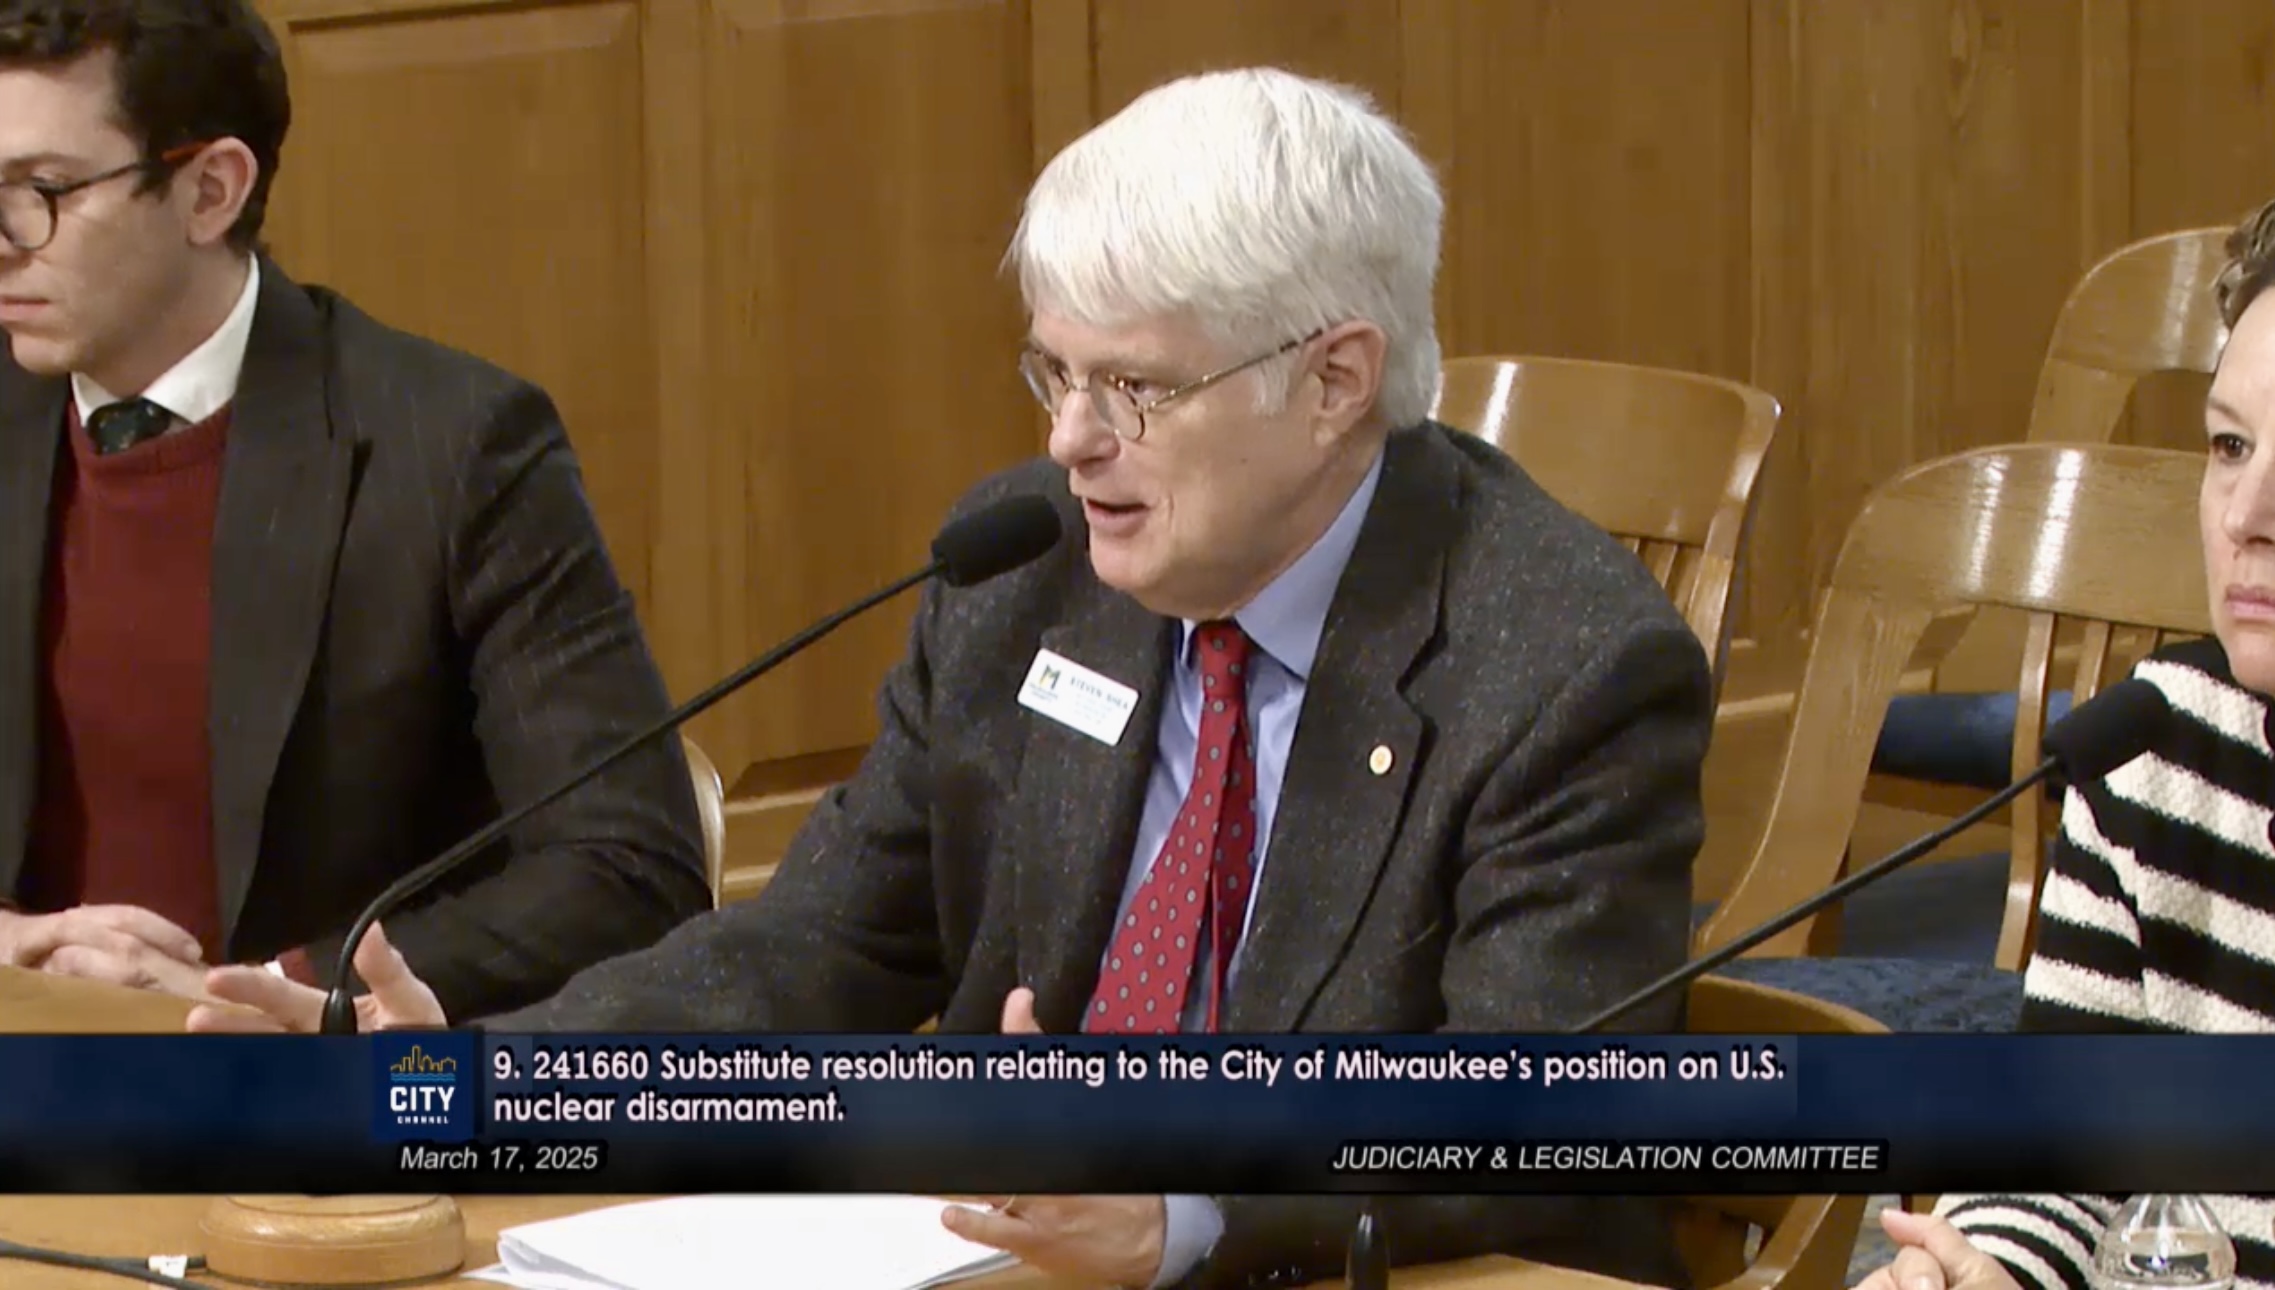Viewport: 2275px width, 1290px height.
Task: Click the speaker's white name badge
Action: [x=1077, y=696]
